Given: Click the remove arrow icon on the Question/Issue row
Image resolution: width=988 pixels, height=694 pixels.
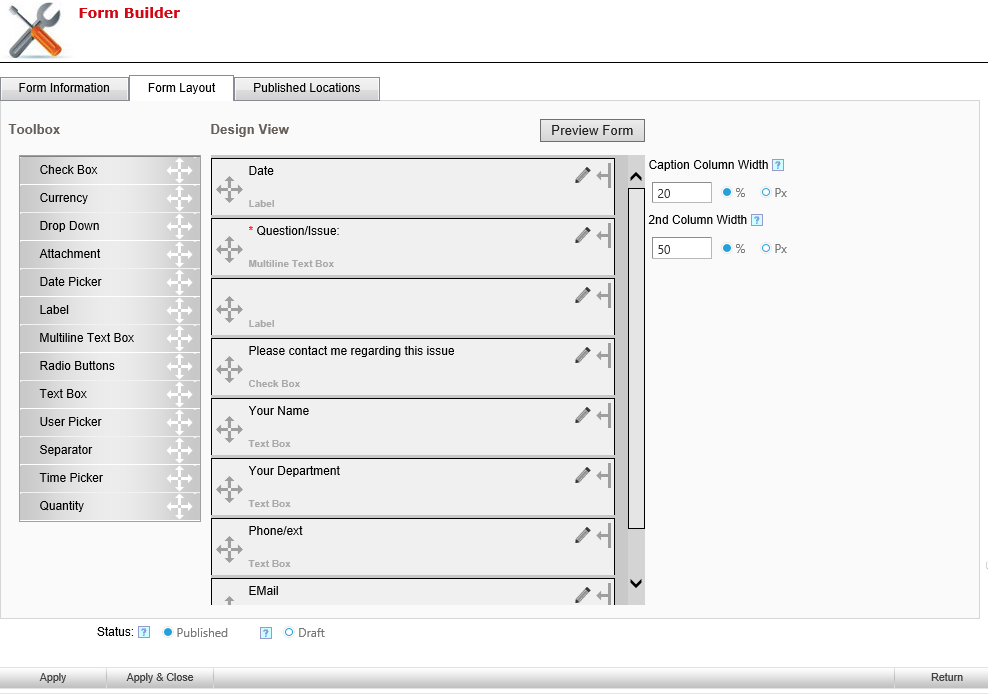Looking at the screenshot, I should [x=603, y=236].
